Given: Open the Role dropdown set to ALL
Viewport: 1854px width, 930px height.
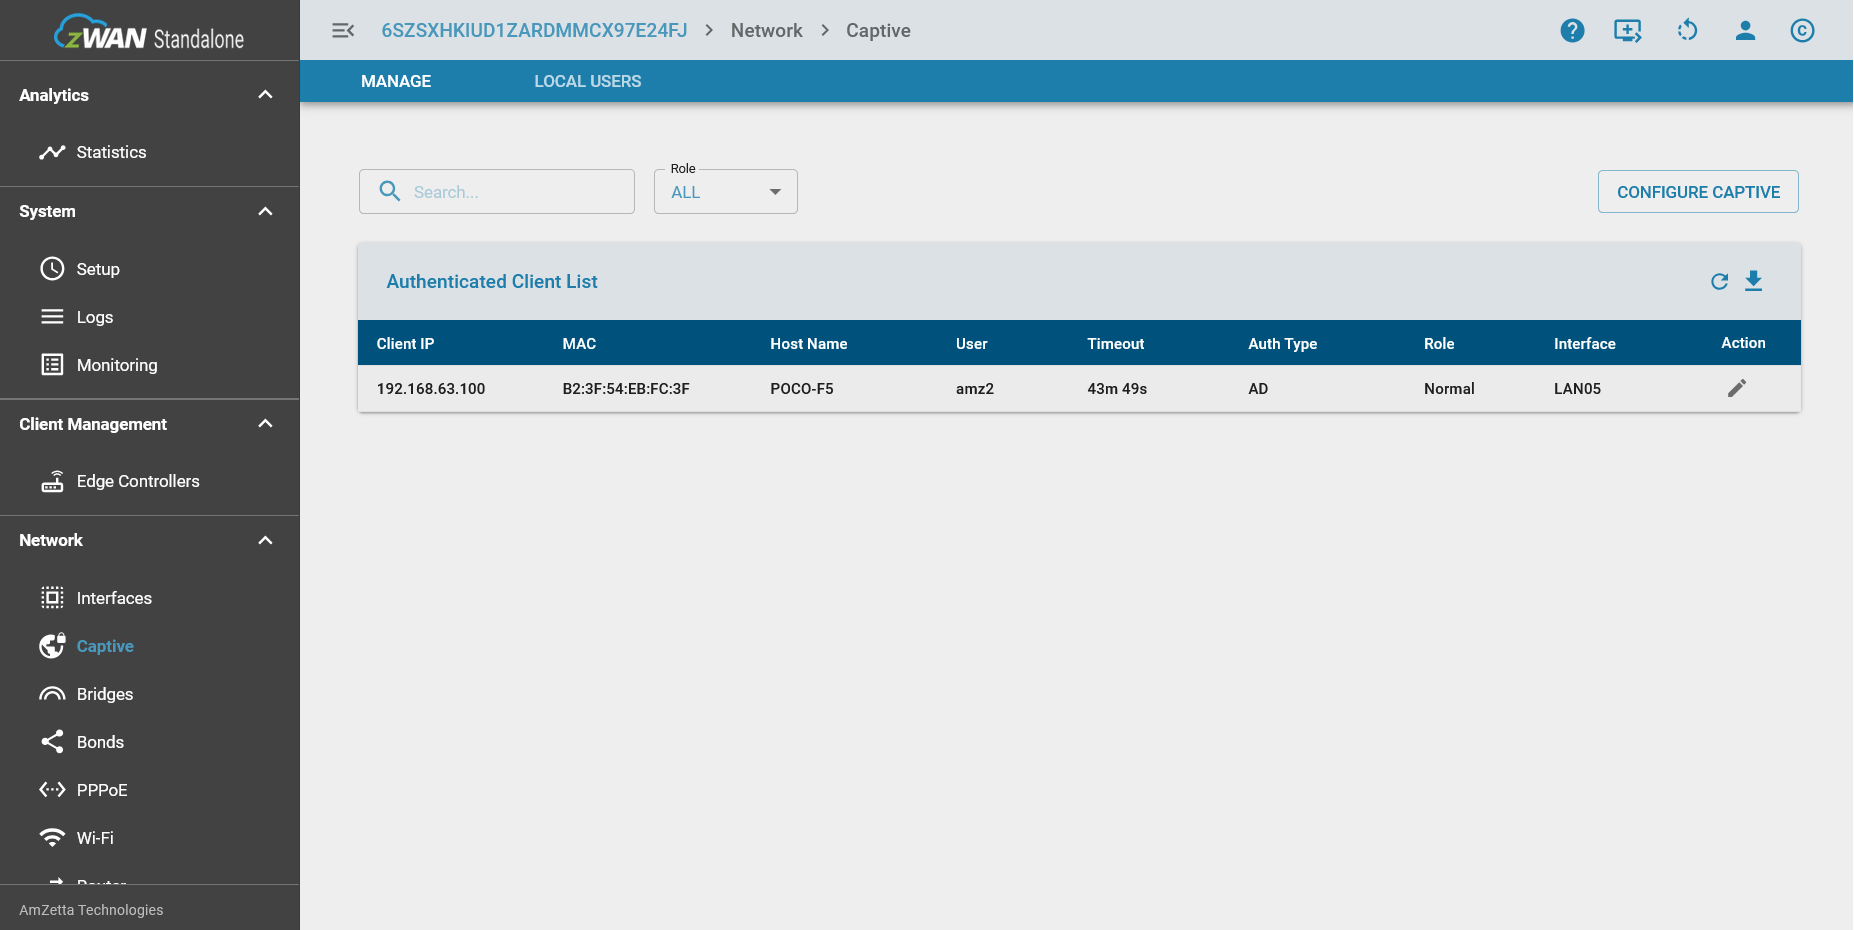Looking at the screenshot, I should 725,192.
